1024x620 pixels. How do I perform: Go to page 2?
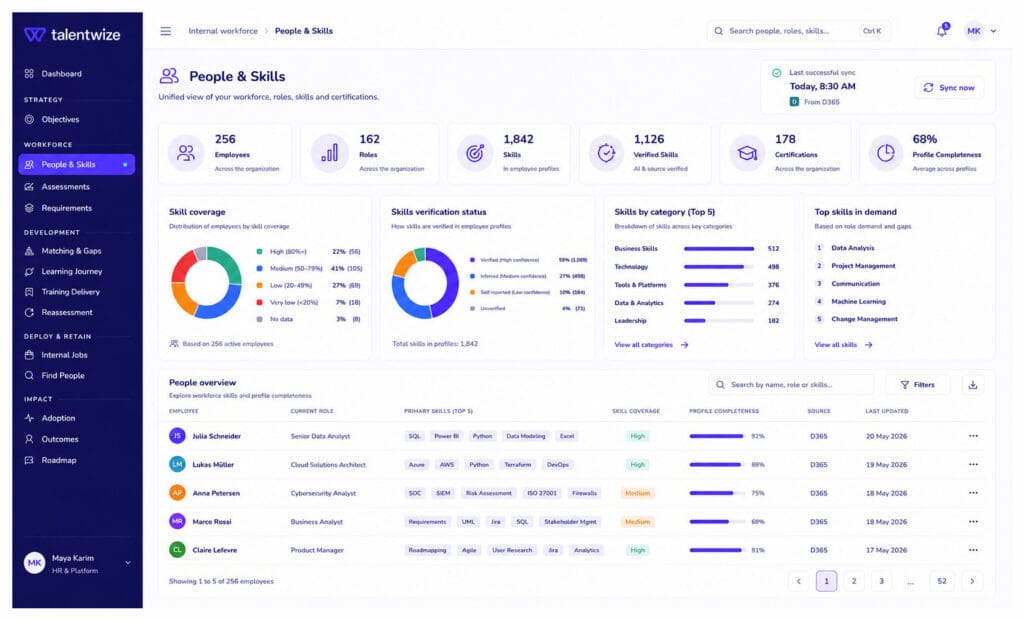point(854,581)
